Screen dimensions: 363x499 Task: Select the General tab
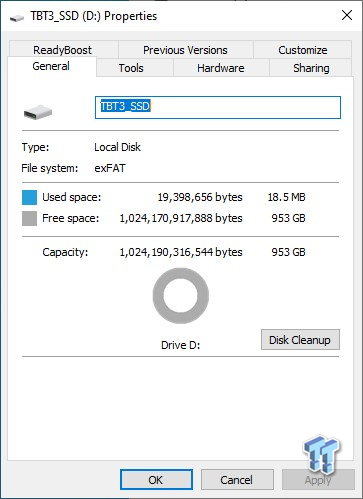tap(51, 66)
